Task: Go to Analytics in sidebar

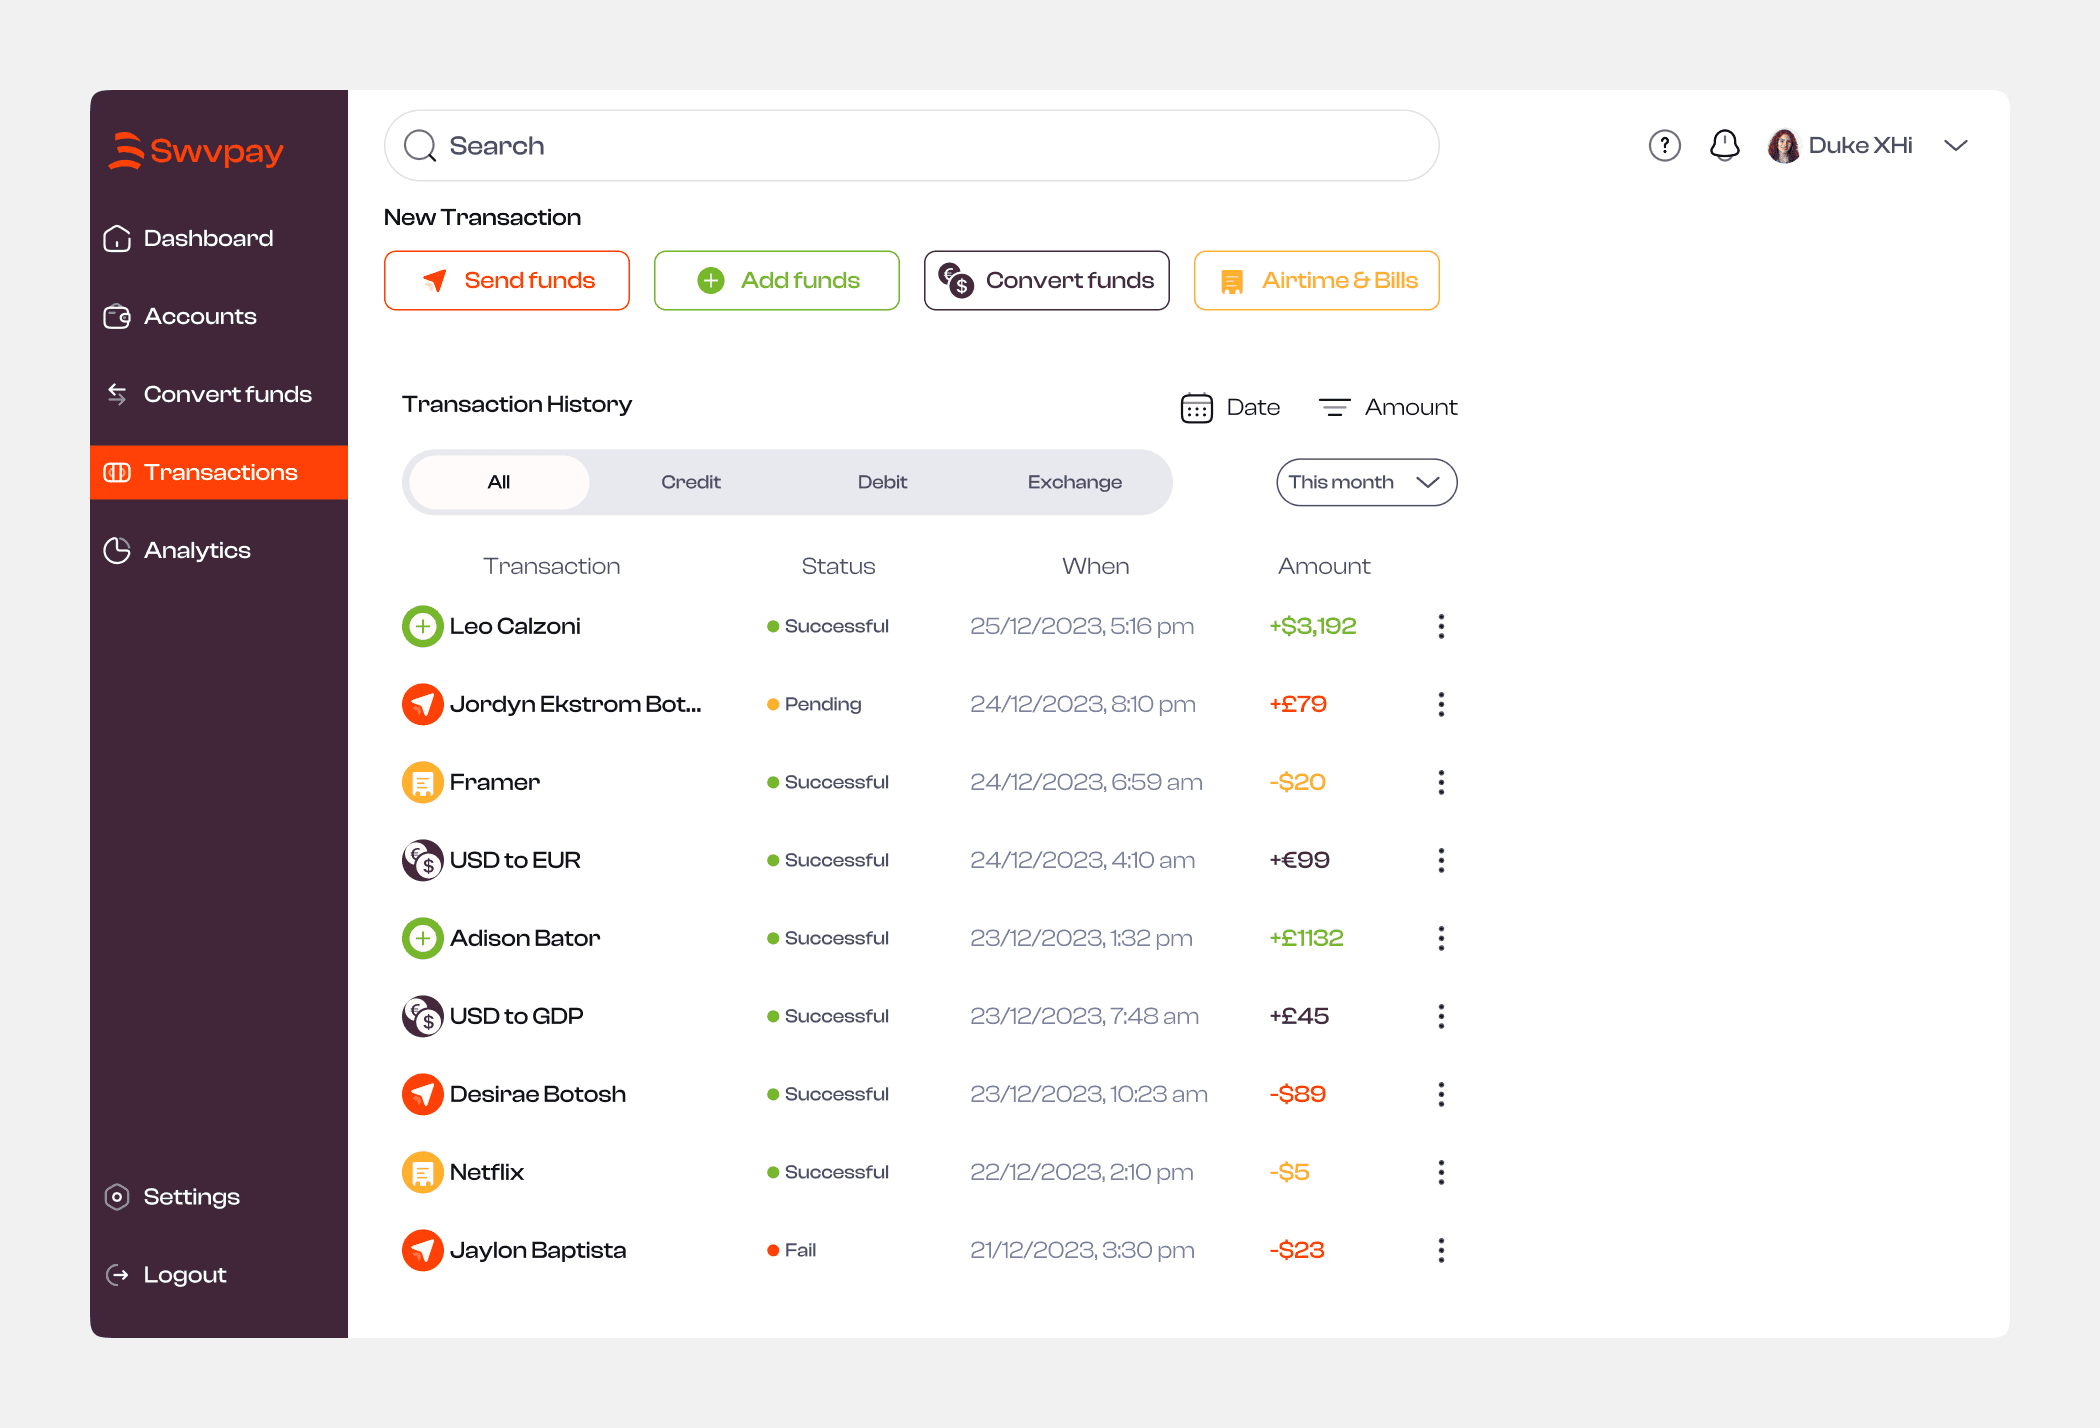Action: tap(197, 551)
